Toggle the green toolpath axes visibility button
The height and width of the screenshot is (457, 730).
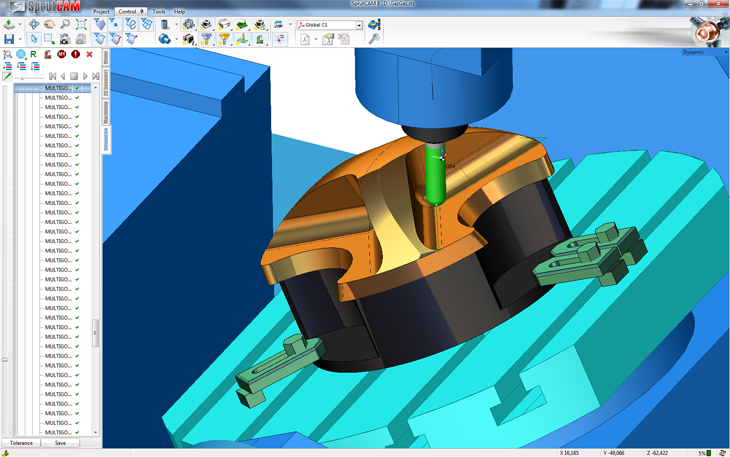click(x=242, y=39)
